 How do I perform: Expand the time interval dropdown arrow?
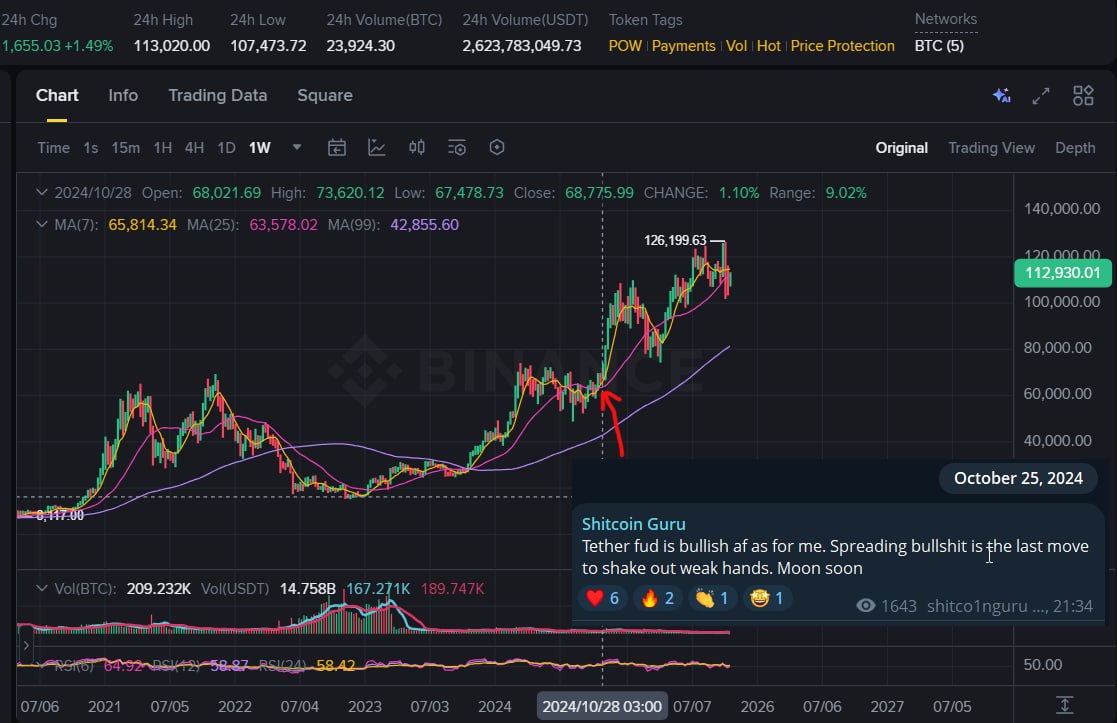pos(297,148)
